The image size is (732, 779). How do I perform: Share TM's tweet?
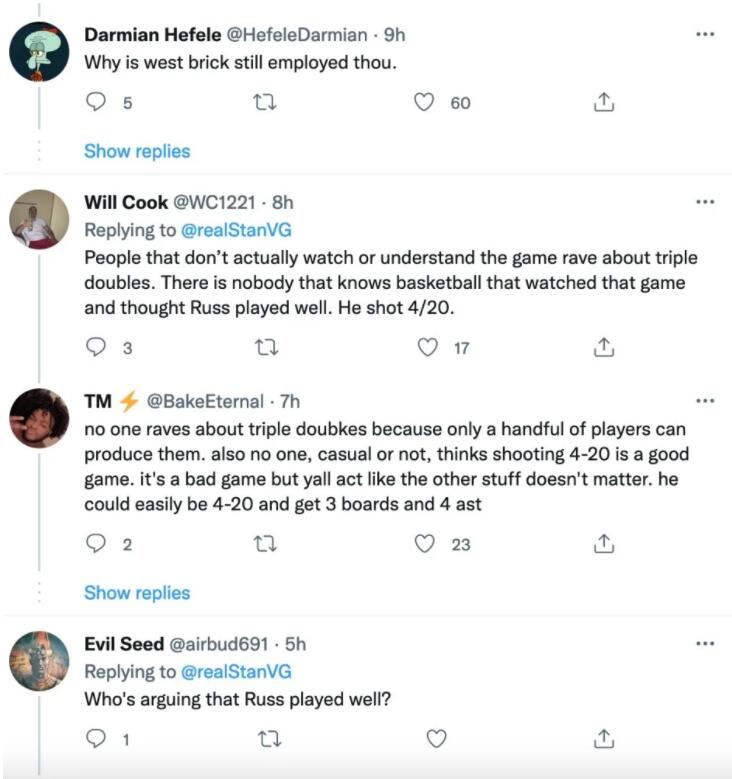(x=603, y=544)
